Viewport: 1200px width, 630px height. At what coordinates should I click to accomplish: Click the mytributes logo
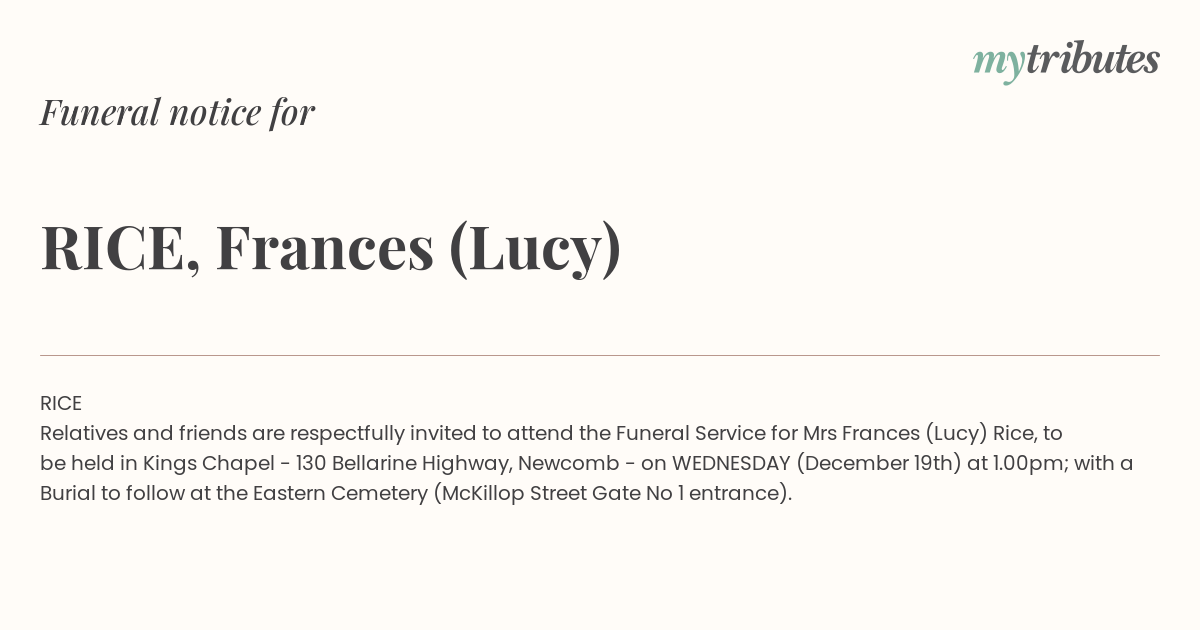[1066, 61]
